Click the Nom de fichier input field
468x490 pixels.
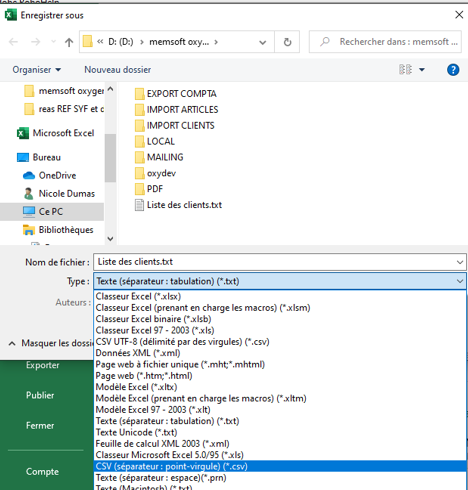[x=274, y=262]
